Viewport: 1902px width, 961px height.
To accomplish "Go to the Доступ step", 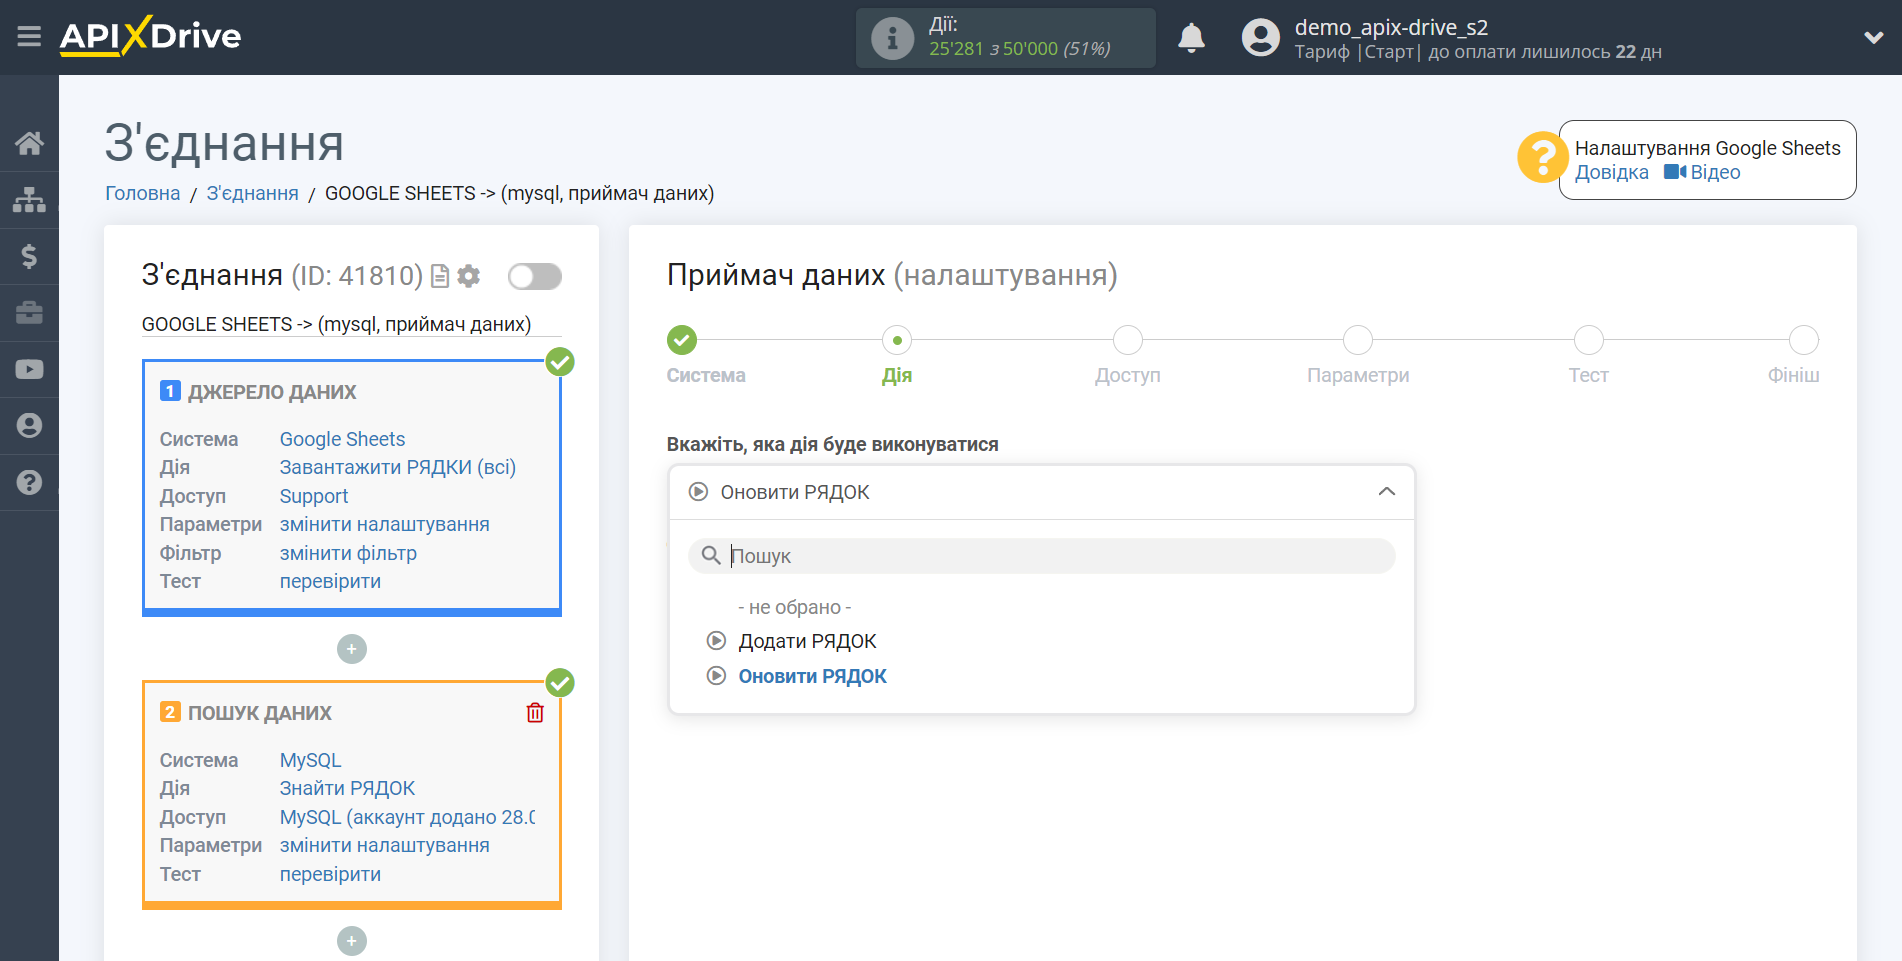I will pyautogui.click(x=1128, y=340).
